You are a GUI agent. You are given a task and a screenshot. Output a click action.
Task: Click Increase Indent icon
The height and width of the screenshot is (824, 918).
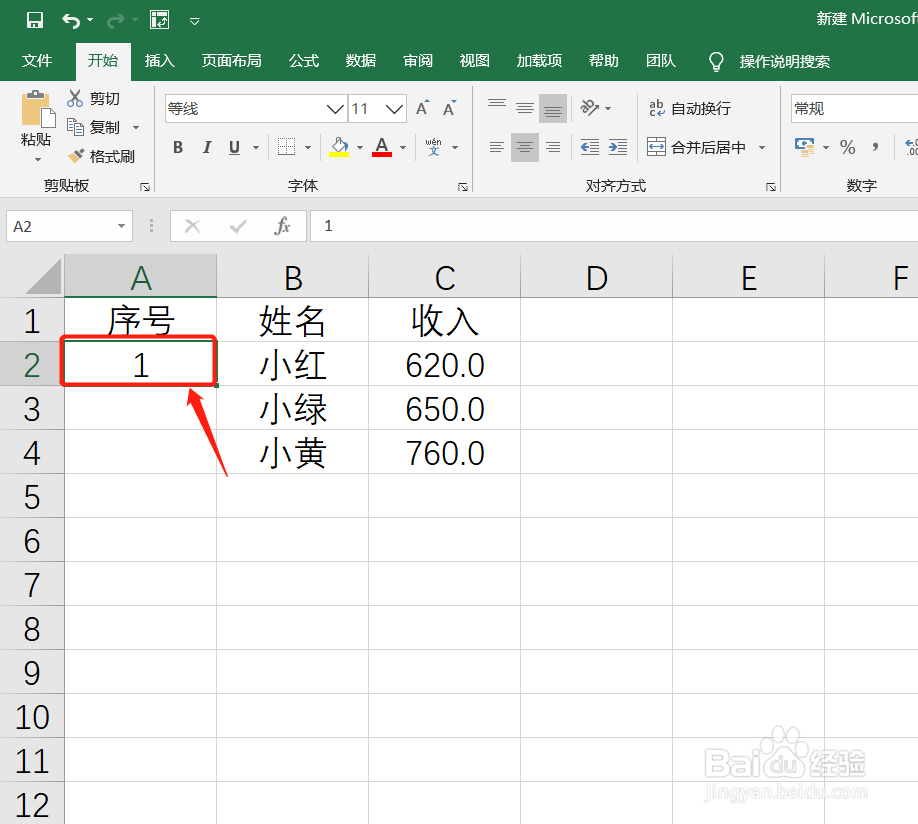618,147
